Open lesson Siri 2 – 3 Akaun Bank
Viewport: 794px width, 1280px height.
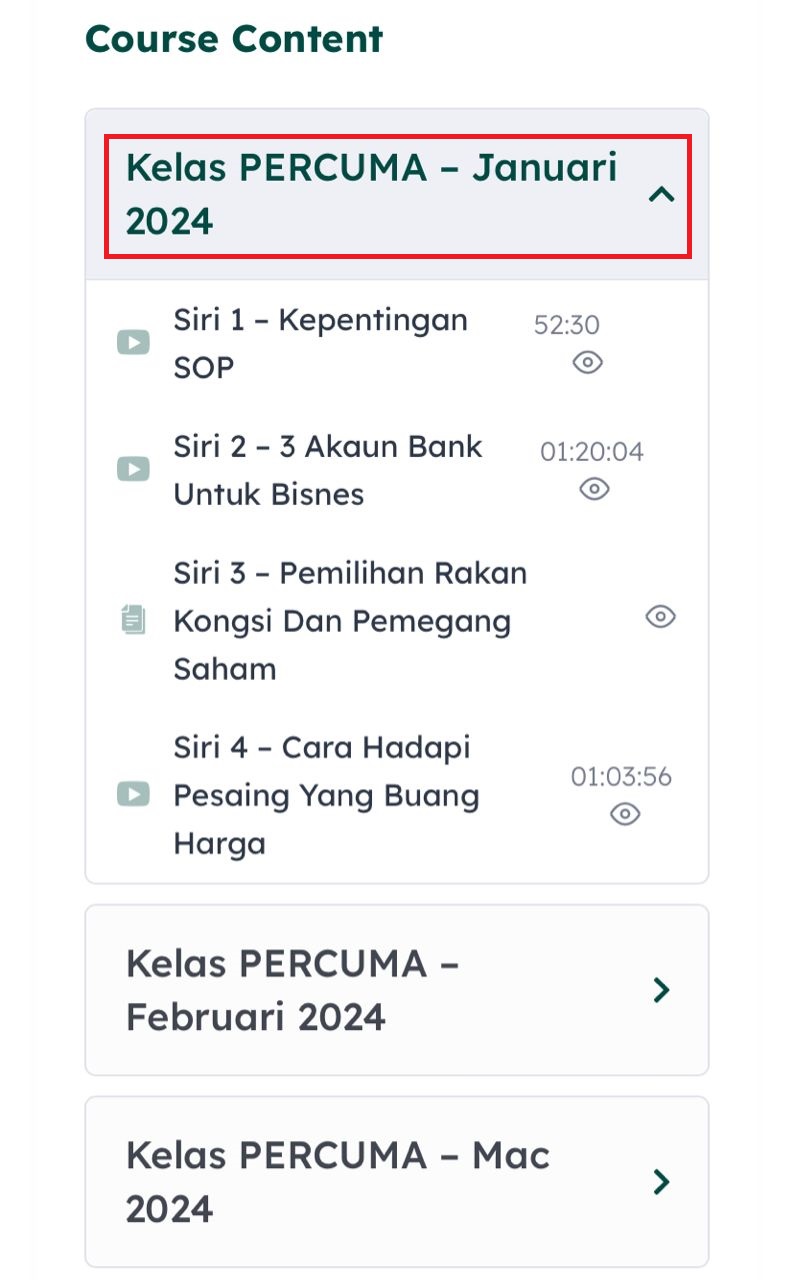click(x=328, y=470)
